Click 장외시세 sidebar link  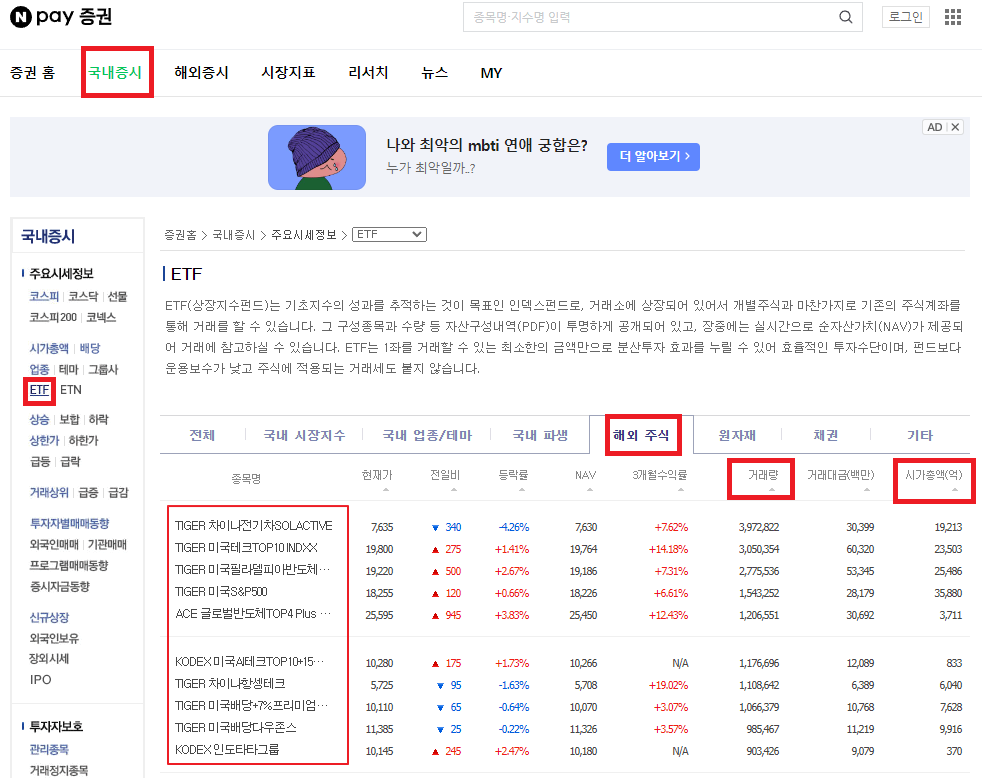(49, 658)
